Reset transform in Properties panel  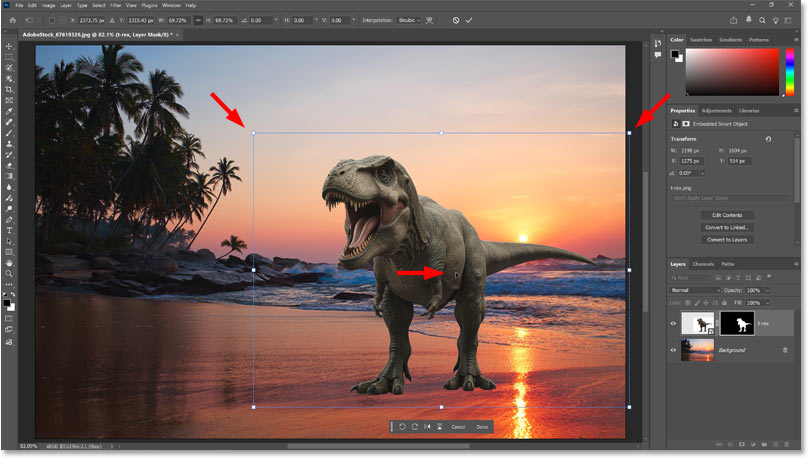[768, 139]
